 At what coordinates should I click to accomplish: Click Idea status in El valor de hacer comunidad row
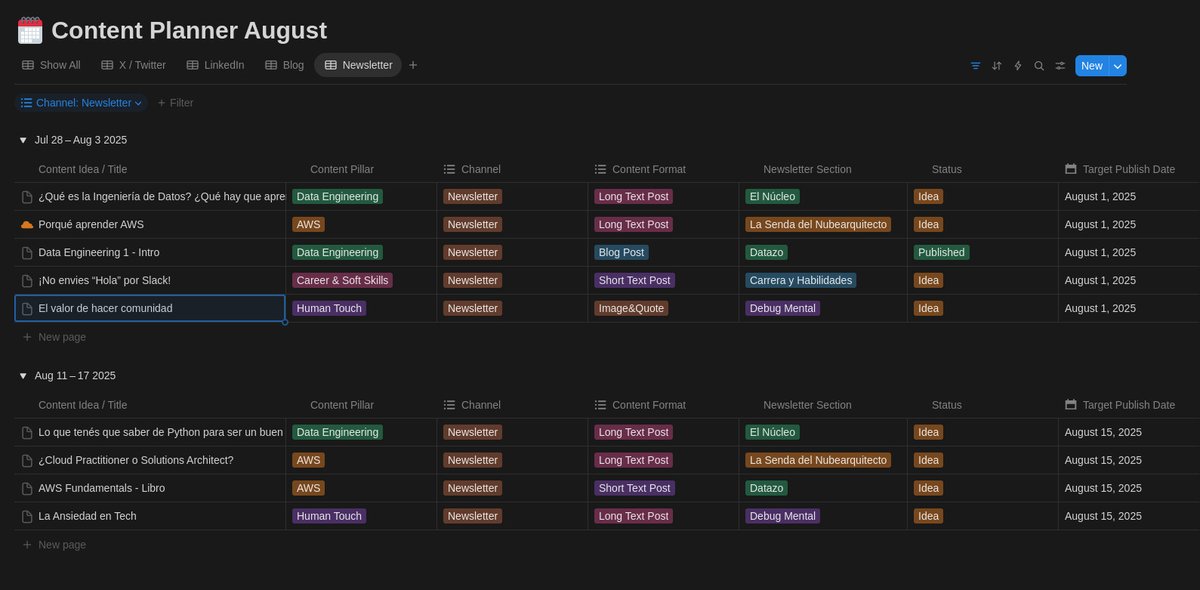(929, 309)
